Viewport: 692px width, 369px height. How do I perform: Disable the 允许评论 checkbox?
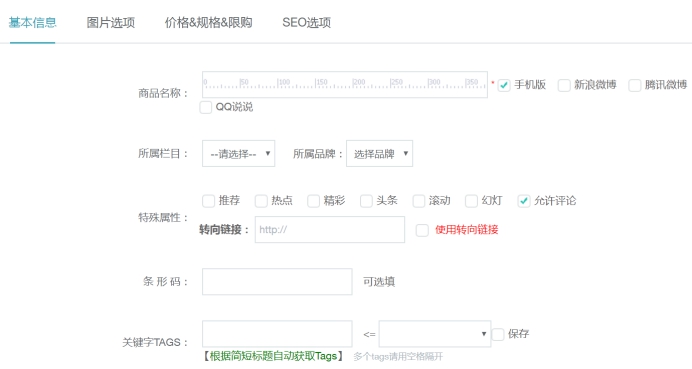tap(524, 201)
